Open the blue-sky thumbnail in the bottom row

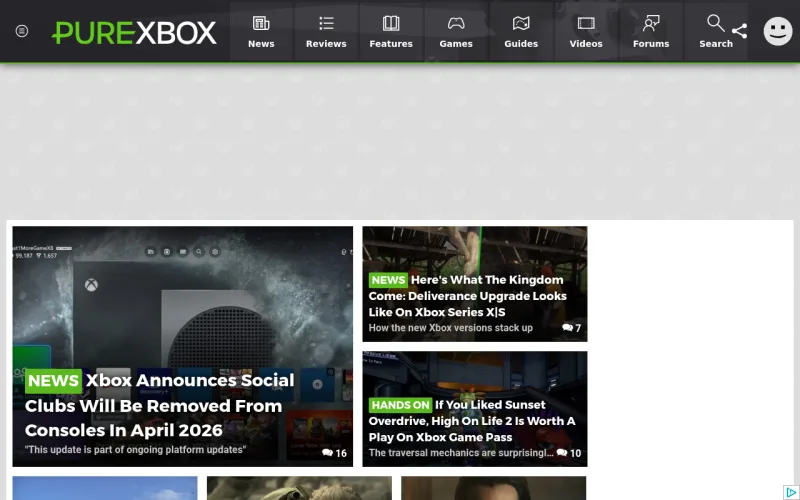click(105, 488)
